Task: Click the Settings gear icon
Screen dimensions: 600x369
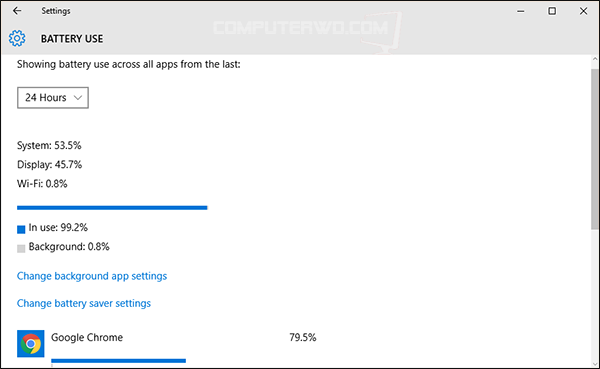Action: (17, 38)
